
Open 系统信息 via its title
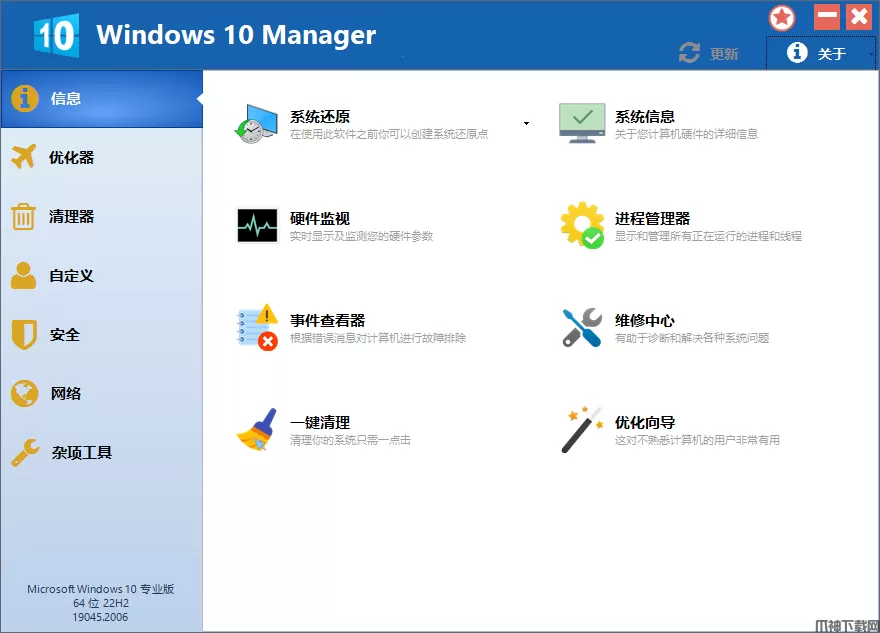click(645, 117)
